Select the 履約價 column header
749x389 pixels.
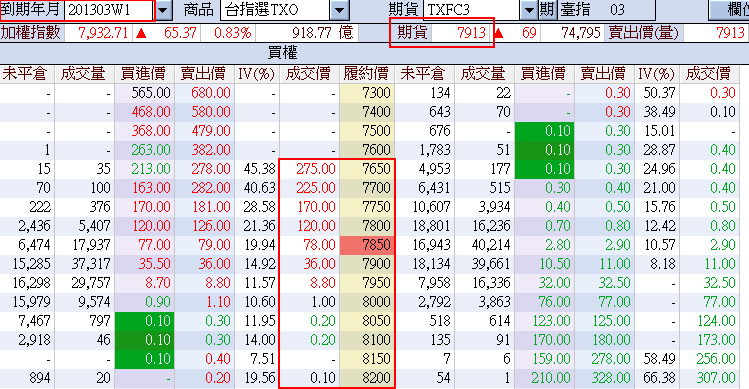pyautogui.click(x=366, y=74)
